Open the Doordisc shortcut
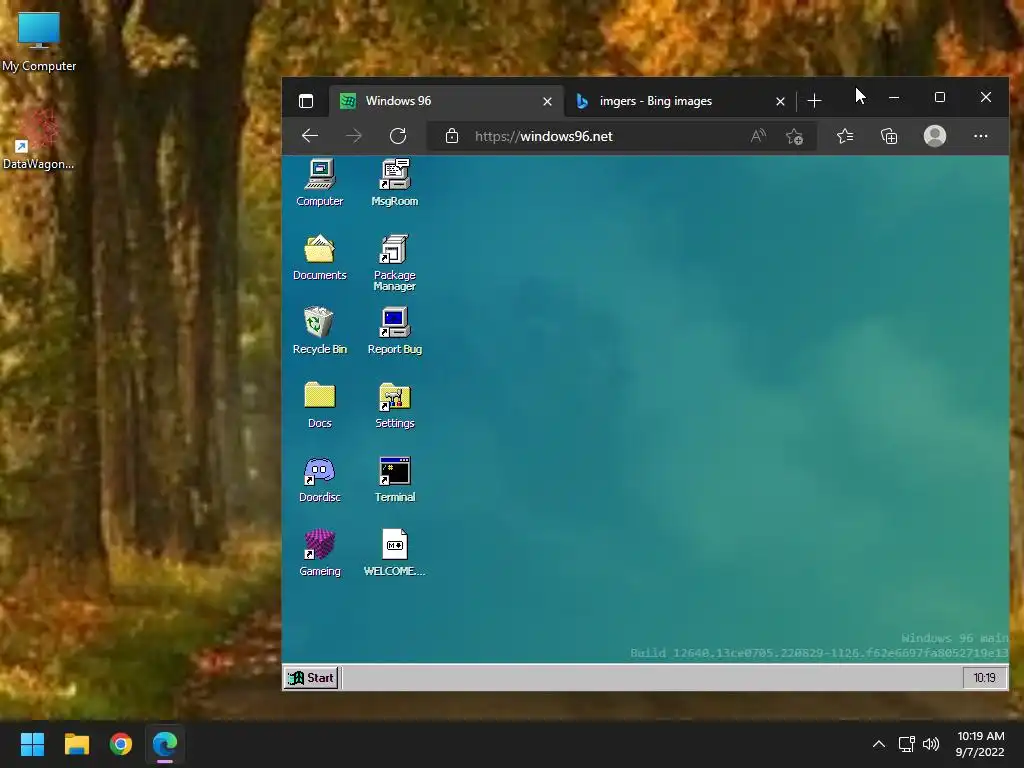The image size is (1024, 768). [319, 479]
